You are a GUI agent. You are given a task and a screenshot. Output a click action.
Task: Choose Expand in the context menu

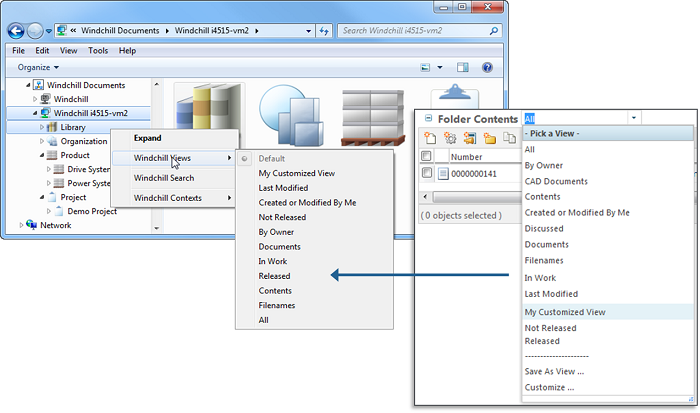174,138
